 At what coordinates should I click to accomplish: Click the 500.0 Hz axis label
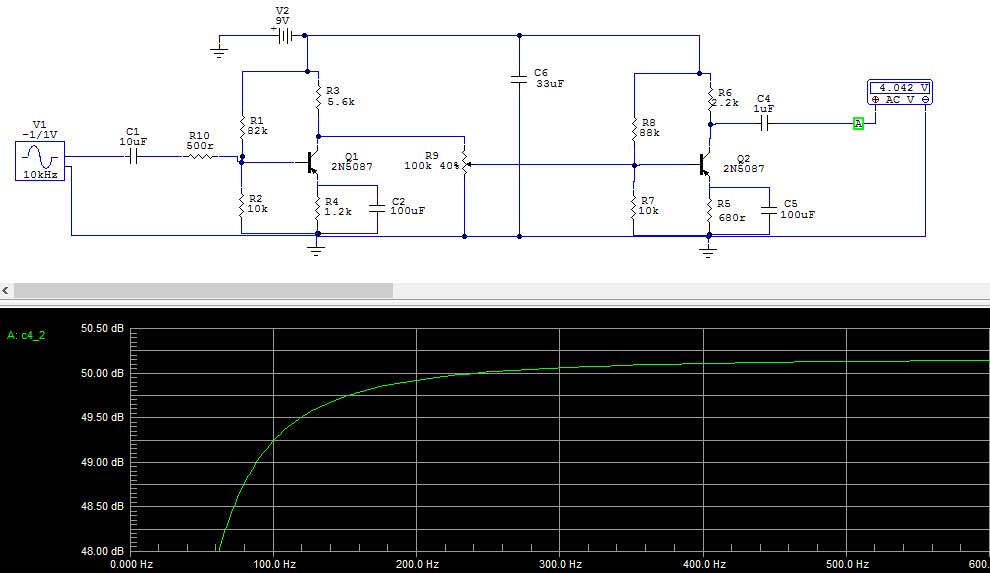coord(847,564)
